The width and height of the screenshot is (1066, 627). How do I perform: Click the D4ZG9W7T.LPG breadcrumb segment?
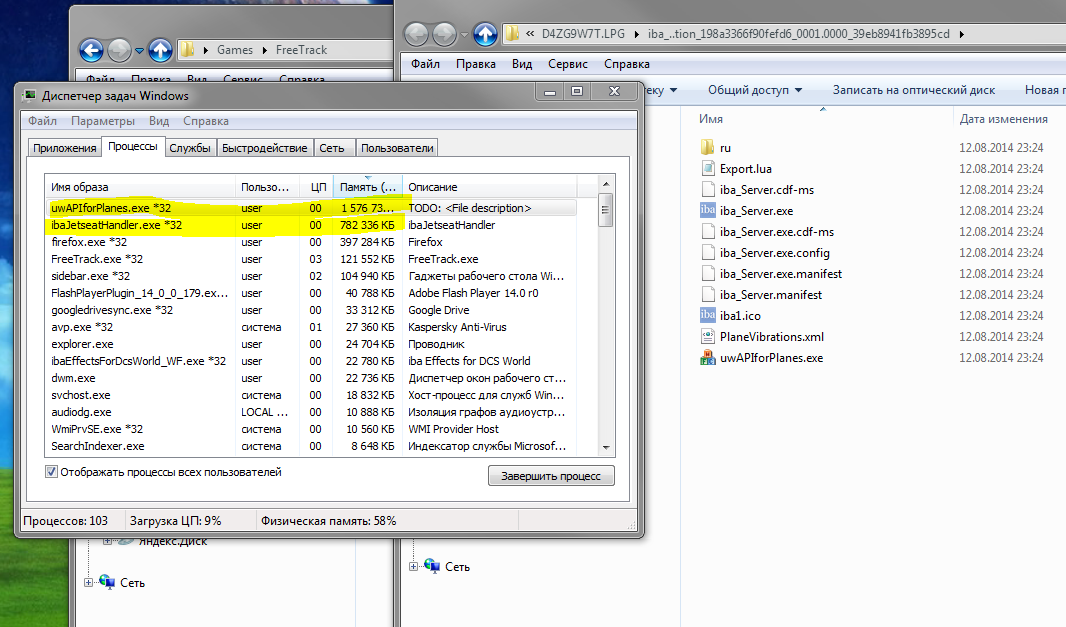click(x=583, y=33)
